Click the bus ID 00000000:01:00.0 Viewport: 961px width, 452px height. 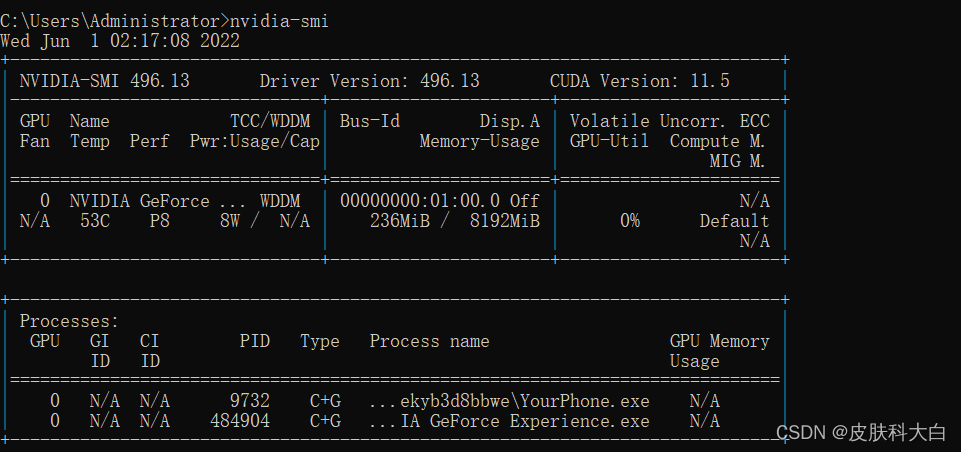click(419, 201)
